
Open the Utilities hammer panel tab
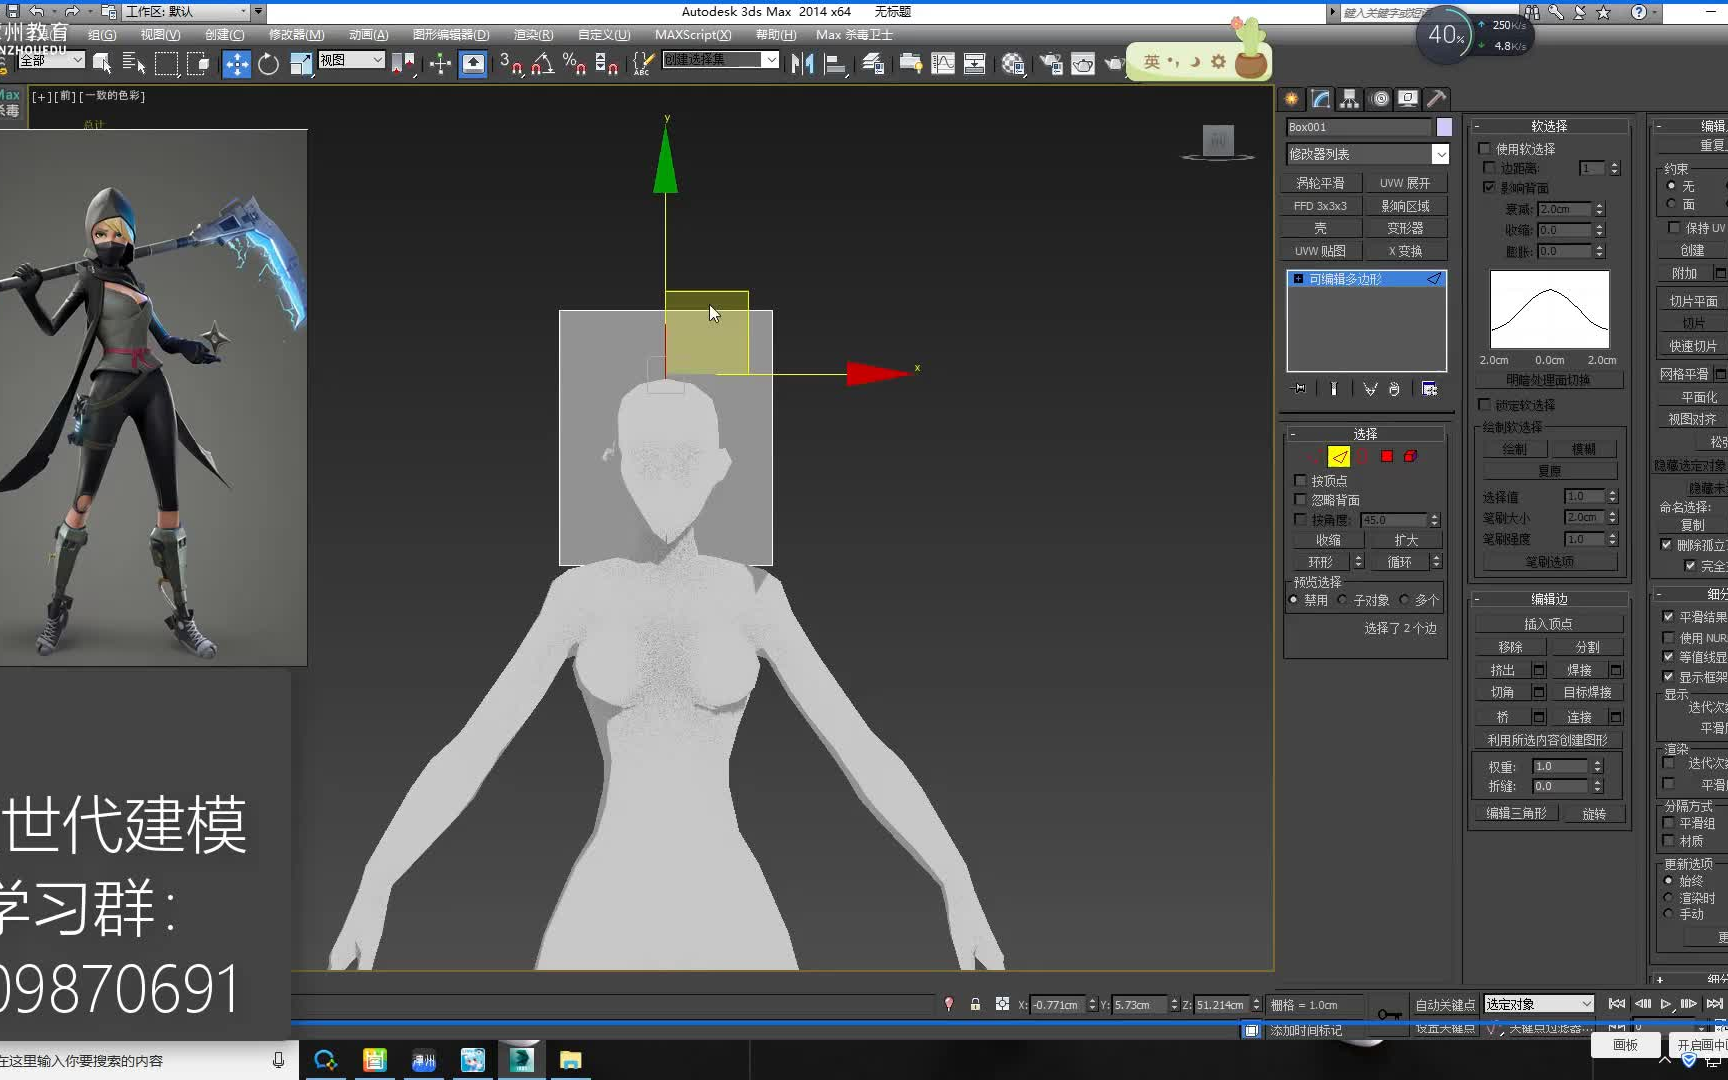coord(1437,98)
